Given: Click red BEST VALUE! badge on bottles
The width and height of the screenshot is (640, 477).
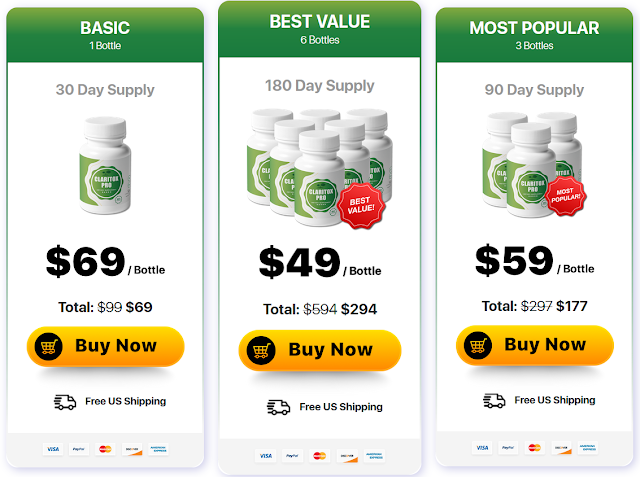Looking at the screenshot, I should [361, 205].
